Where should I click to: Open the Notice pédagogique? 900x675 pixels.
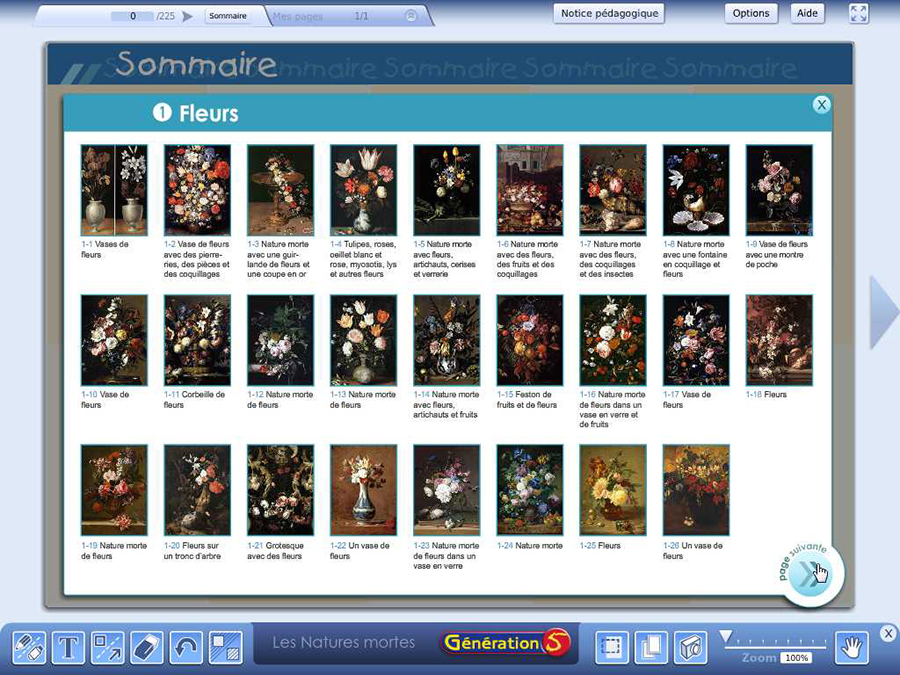pyautogui.click(x=609, y=14)
